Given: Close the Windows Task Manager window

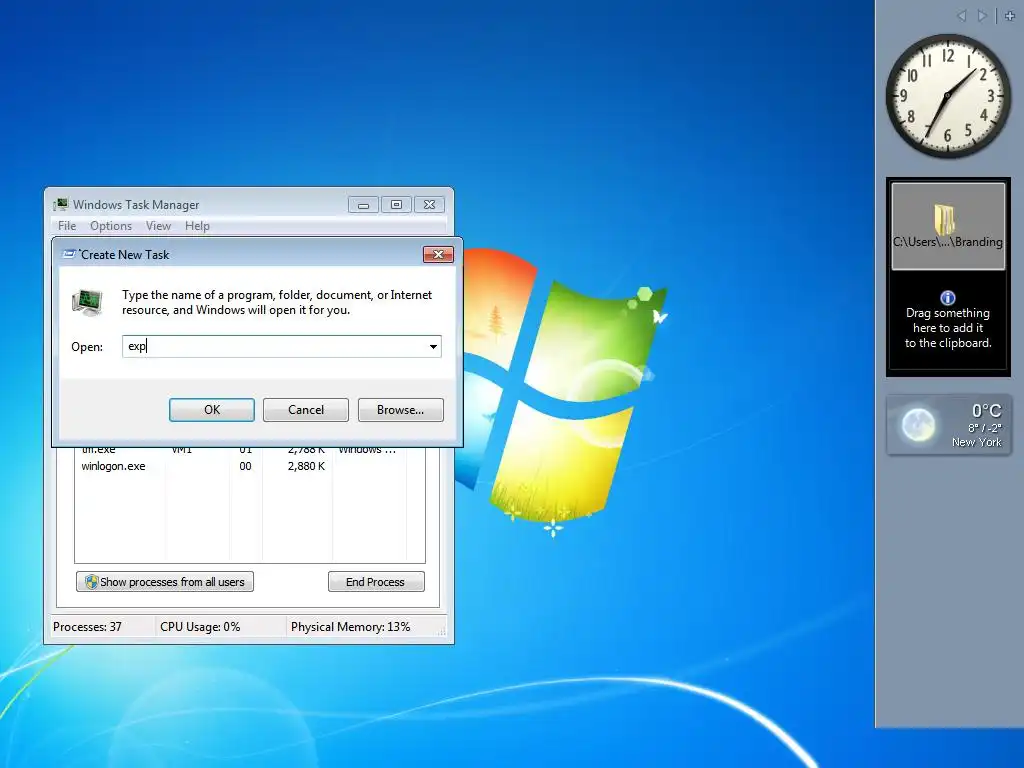Looking at the screenshot, I should coord(429,205).
